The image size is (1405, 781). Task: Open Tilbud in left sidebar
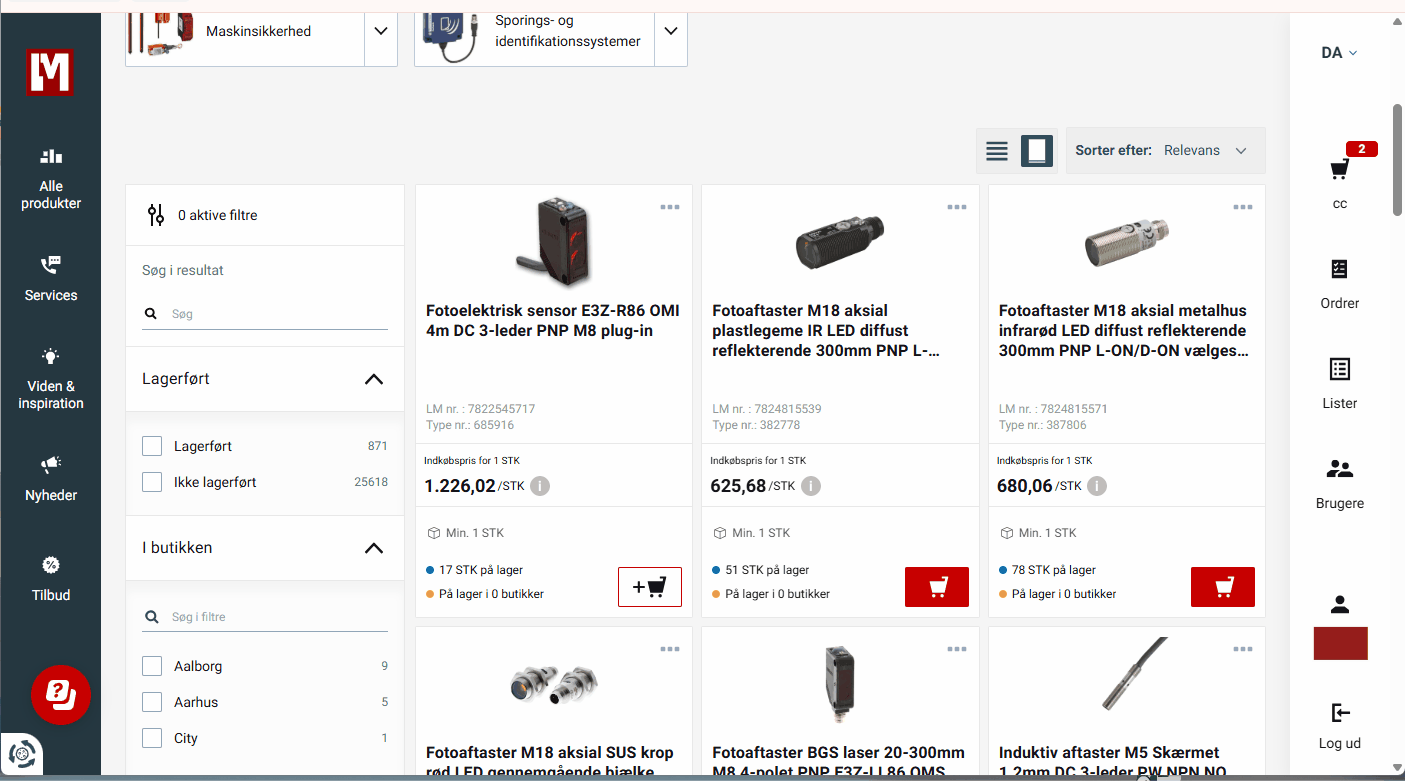[x=51, y=579]
